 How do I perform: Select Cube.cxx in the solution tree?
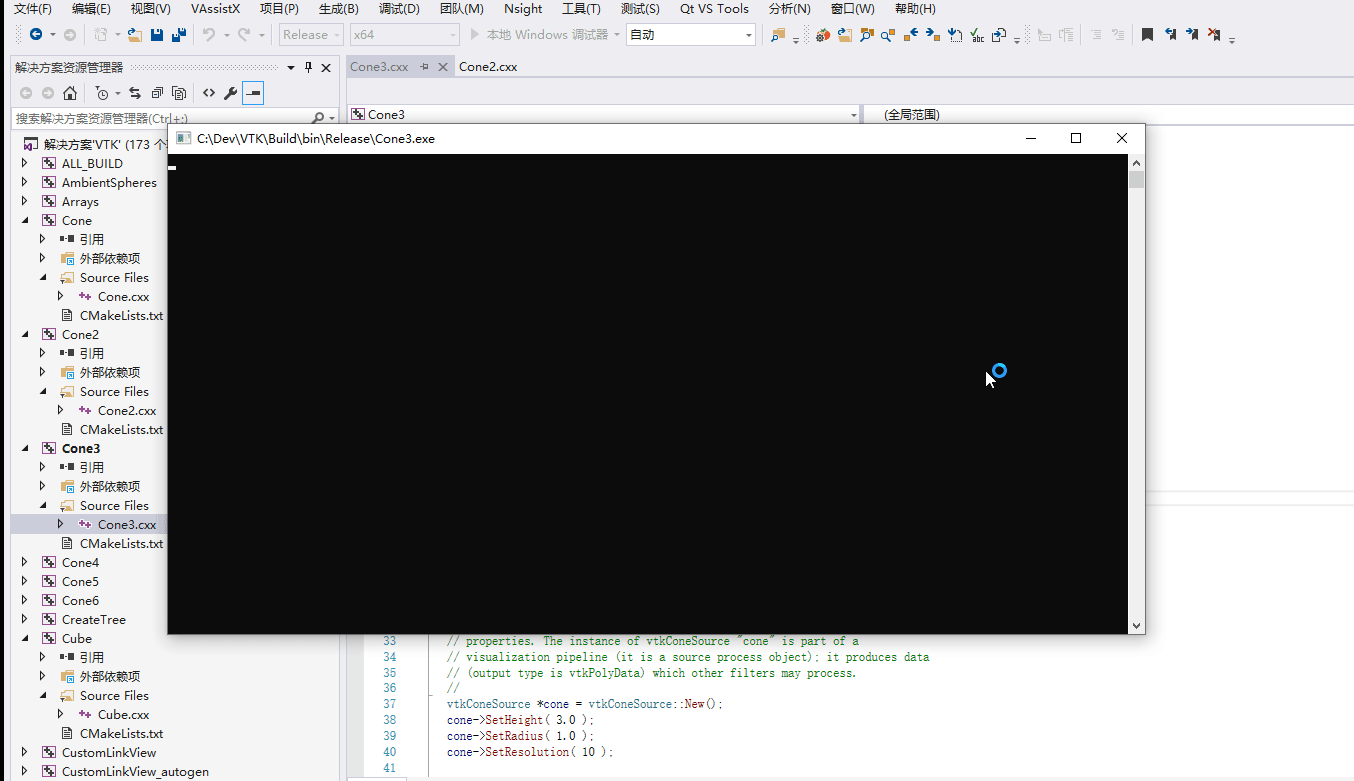(123, 714)
